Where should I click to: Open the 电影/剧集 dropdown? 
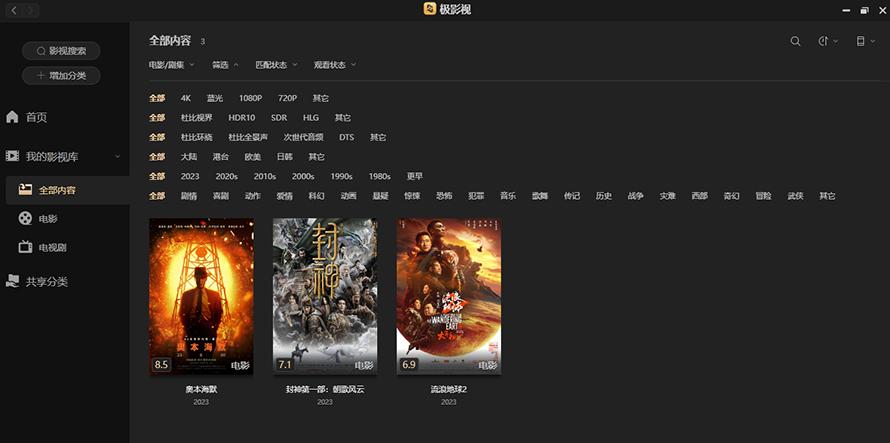pos(171,65)
